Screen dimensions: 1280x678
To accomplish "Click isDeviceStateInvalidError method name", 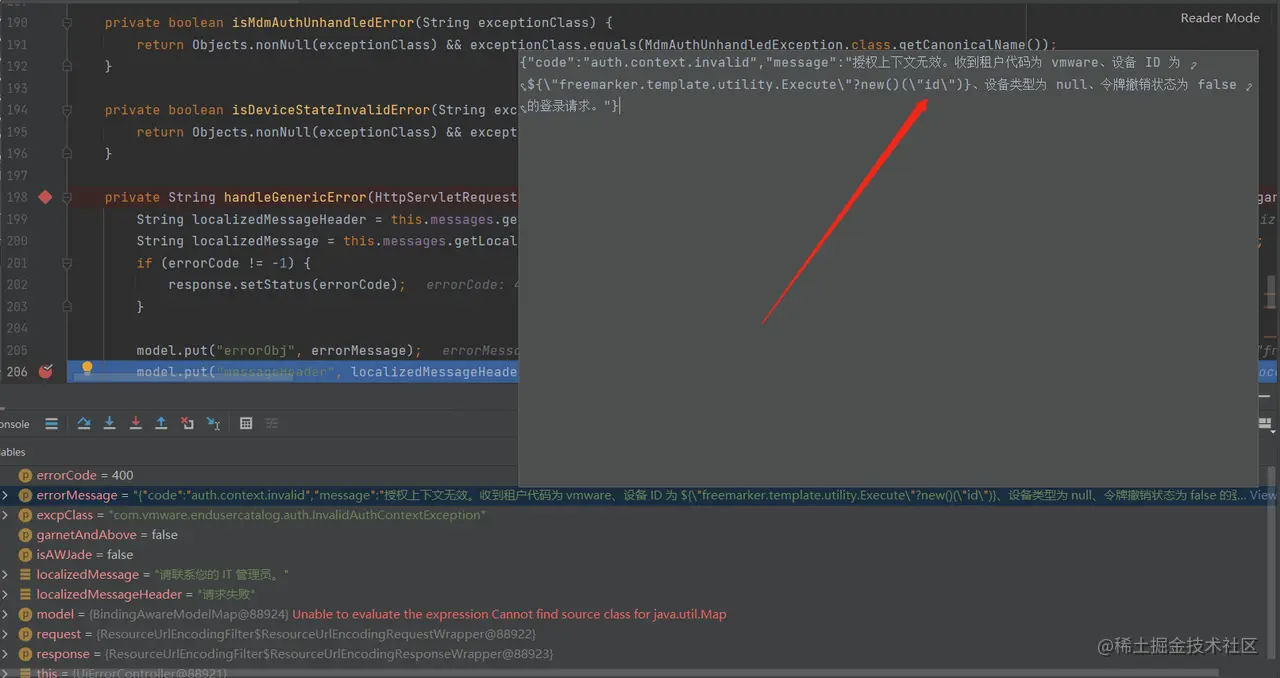I will tap(325, 110).
